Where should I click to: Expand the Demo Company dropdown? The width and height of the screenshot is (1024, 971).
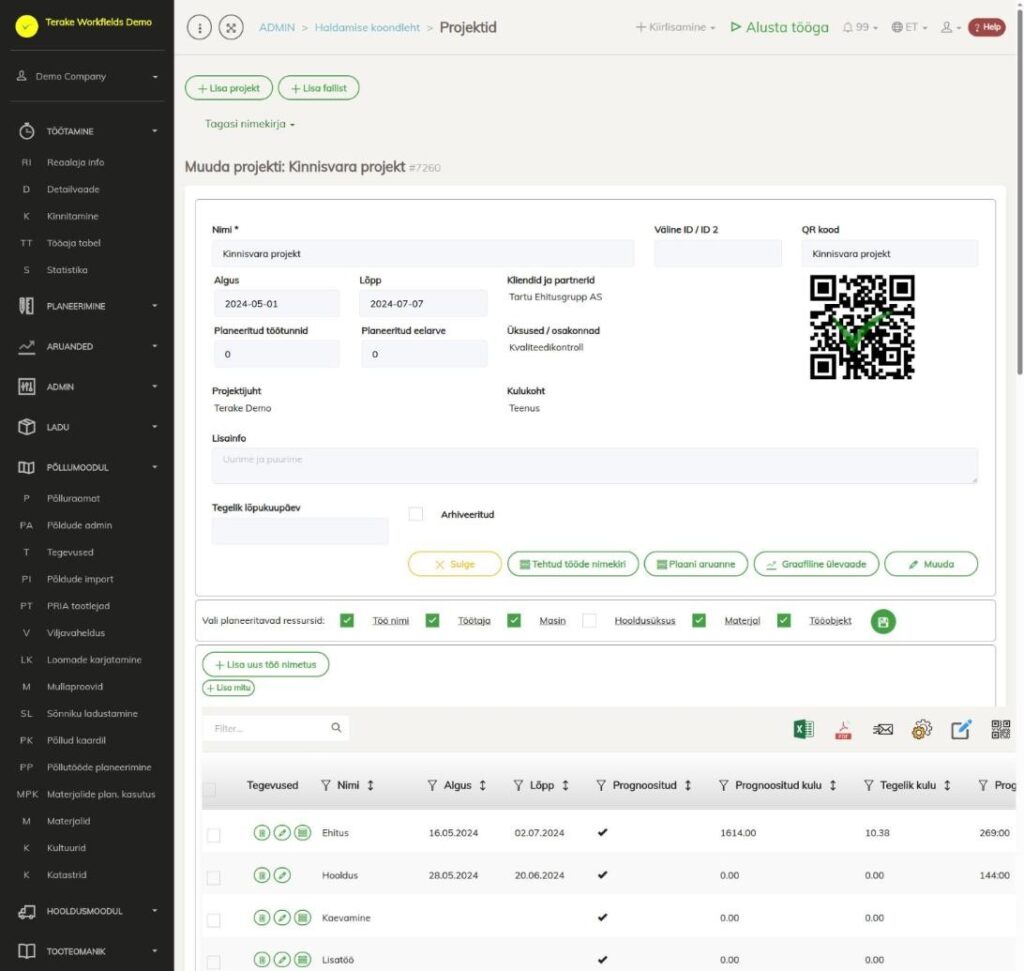coord(88,76)
